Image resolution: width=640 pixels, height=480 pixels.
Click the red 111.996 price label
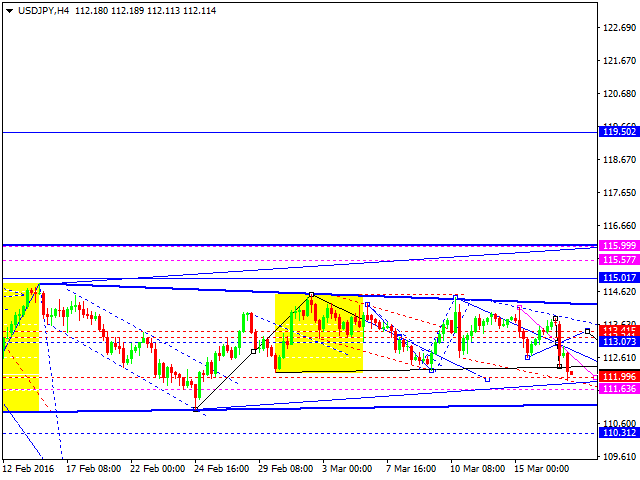[x=616, y=376]
